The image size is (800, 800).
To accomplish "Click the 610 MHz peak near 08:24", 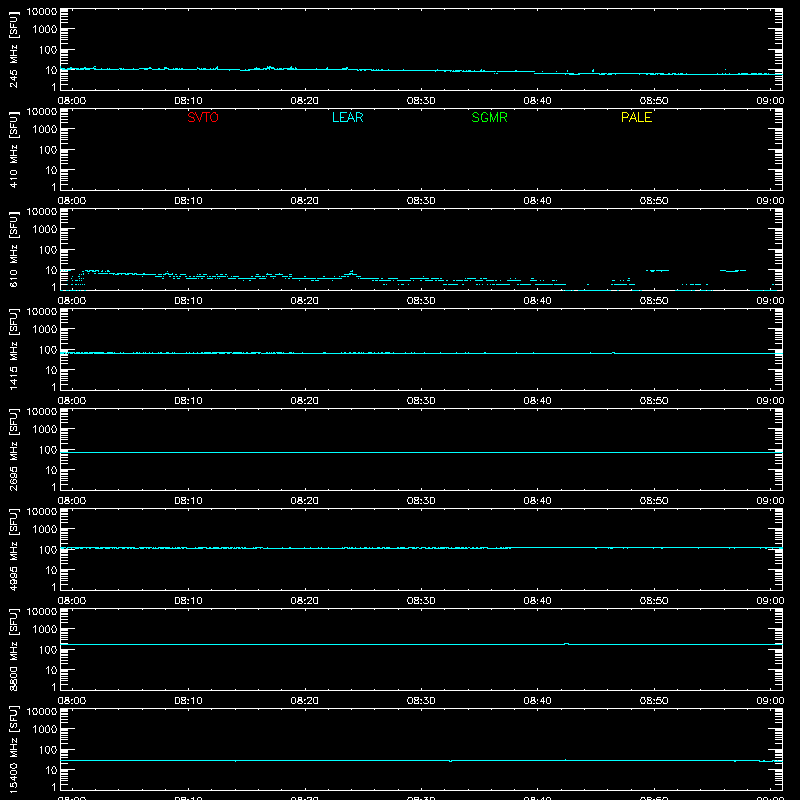I will pos(351,272).
